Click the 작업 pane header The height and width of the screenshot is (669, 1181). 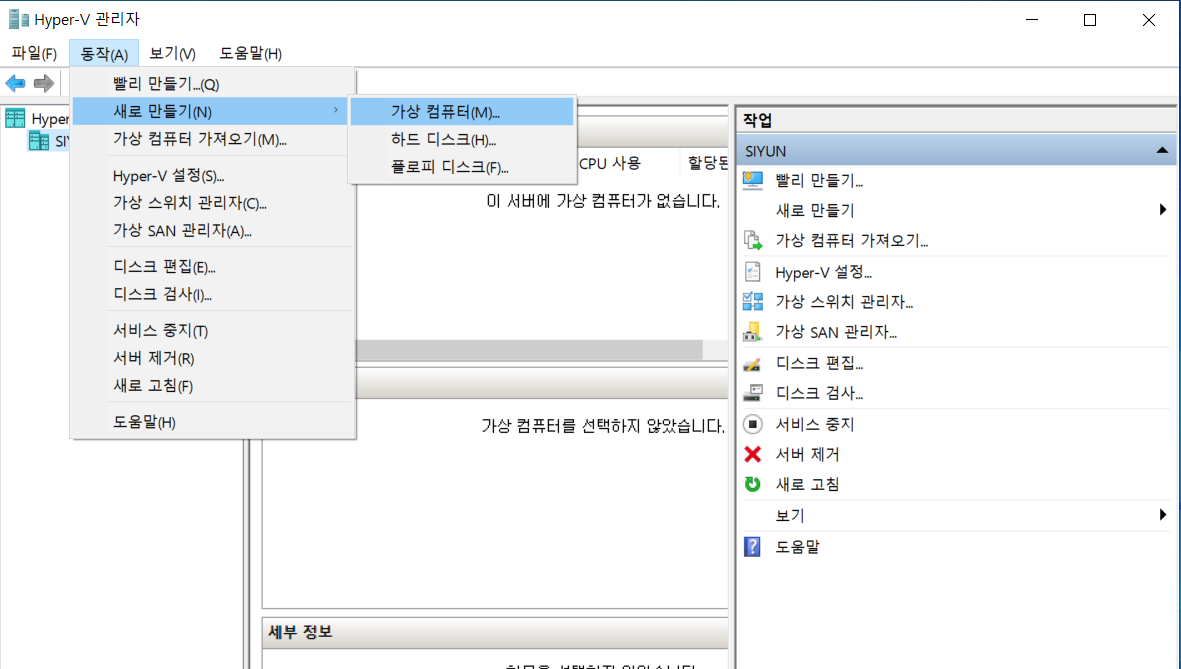pos(956,120)
